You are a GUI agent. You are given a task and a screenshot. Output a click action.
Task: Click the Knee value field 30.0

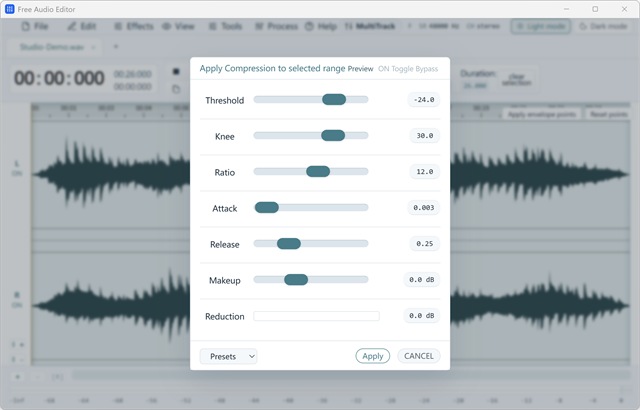tap(424, 135)
